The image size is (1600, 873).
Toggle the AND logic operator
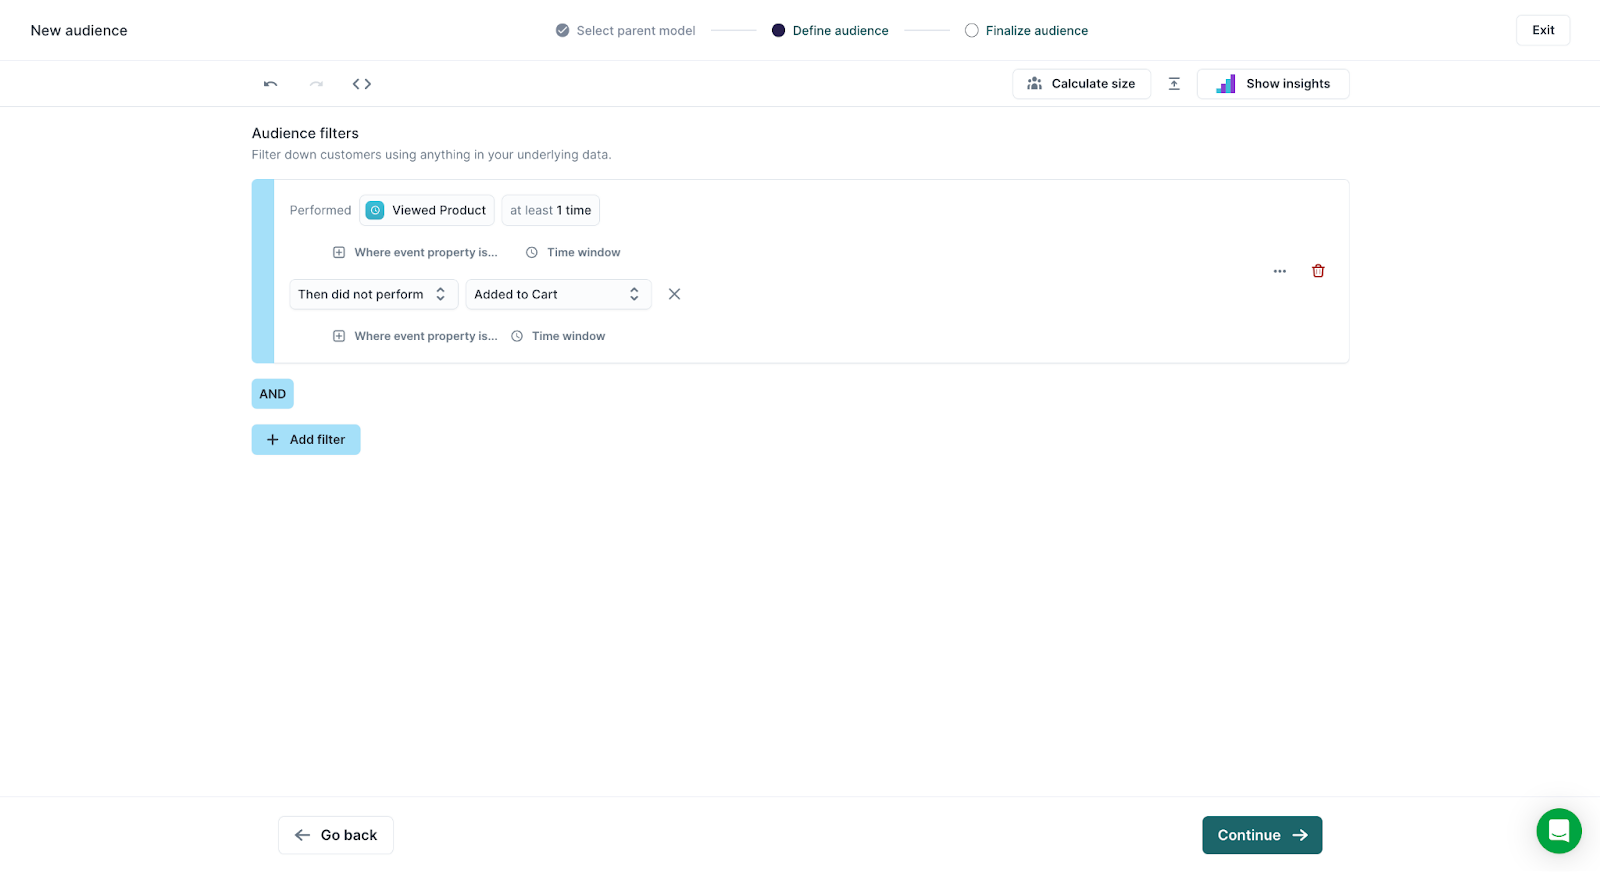click(x=272, y=394)
